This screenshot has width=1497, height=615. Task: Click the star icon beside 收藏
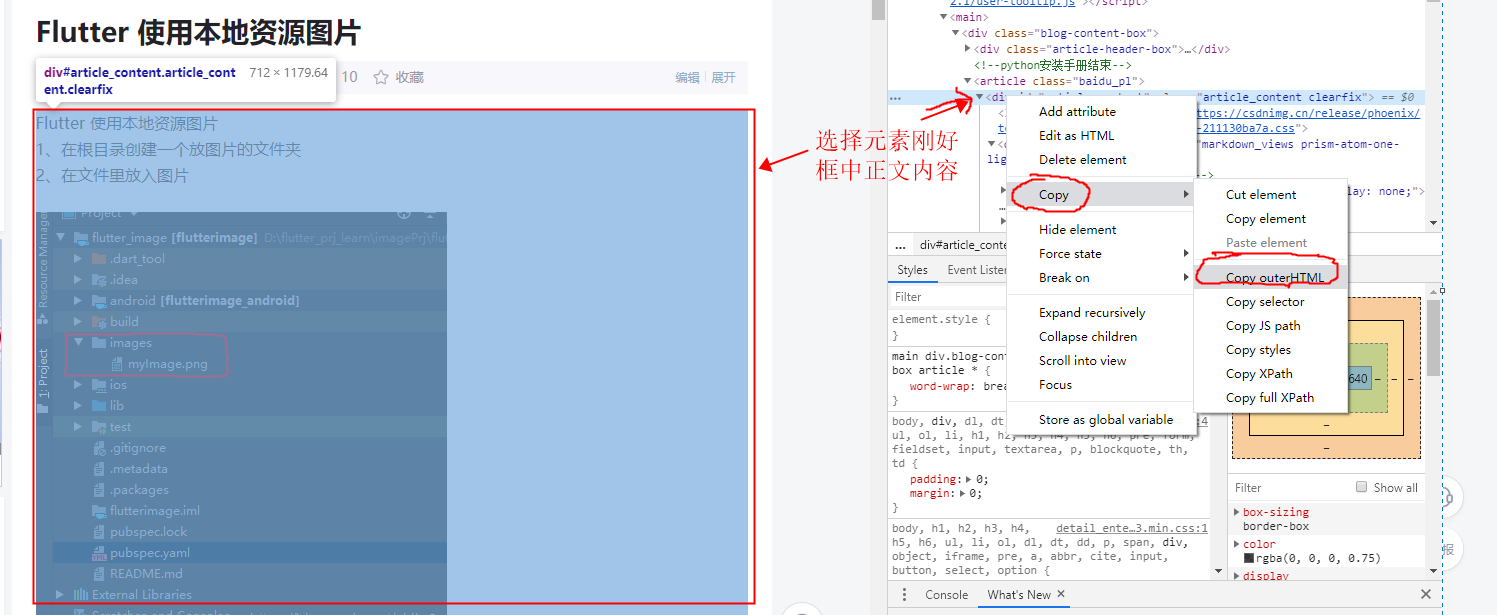click(381, 77)
